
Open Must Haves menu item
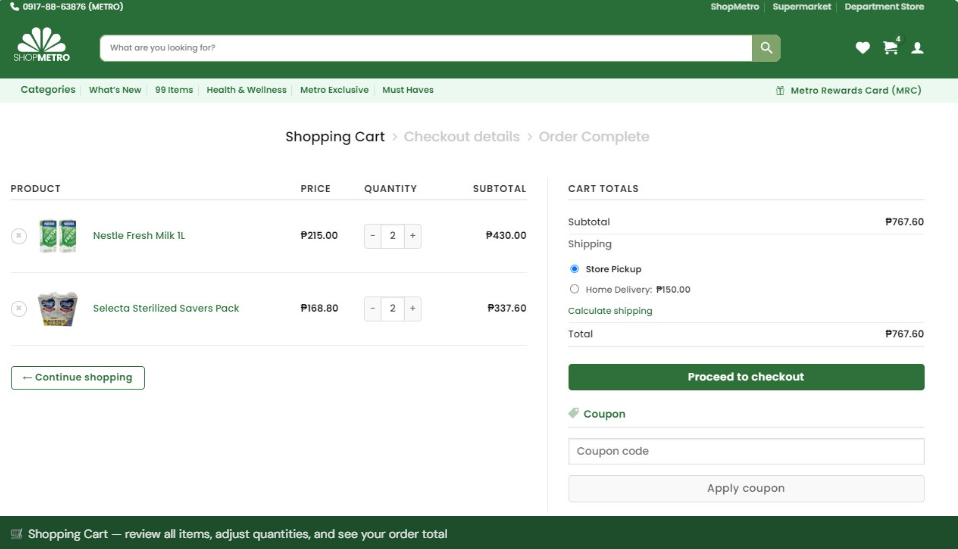pos(408,90)
